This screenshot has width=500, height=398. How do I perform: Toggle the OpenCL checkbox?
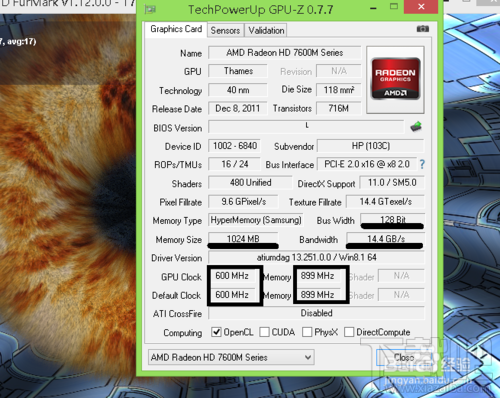(x=216, y=332)
